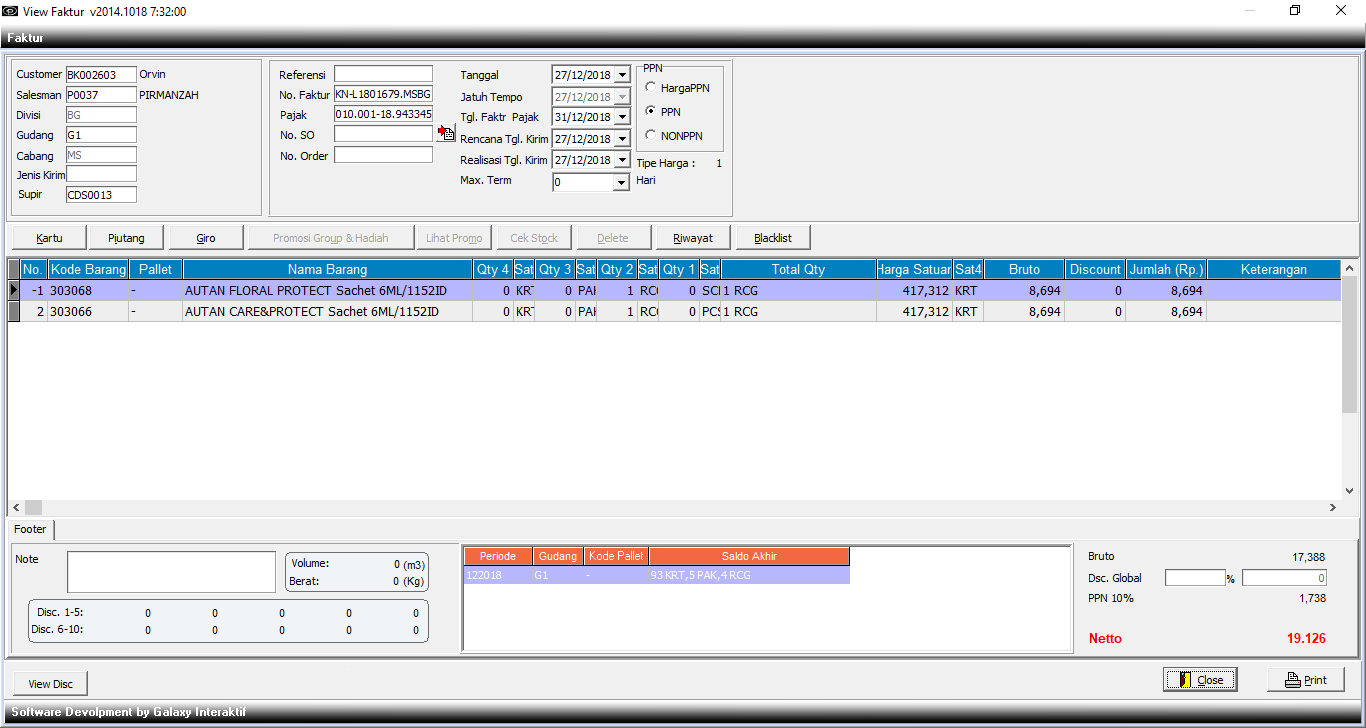Click the No. SO lookup icon
Viewport: 1366px width, 728px height.
445,133
